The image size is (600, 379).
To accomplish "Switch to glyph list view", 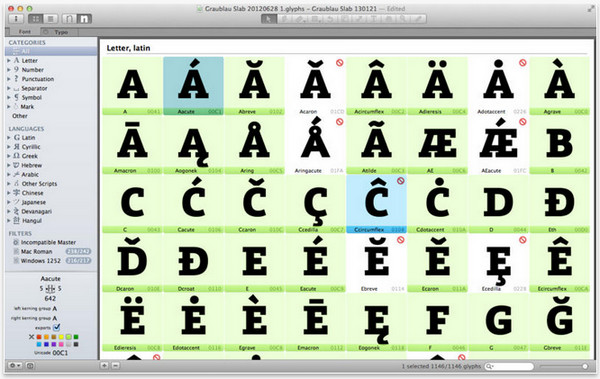I will point(50,18).
